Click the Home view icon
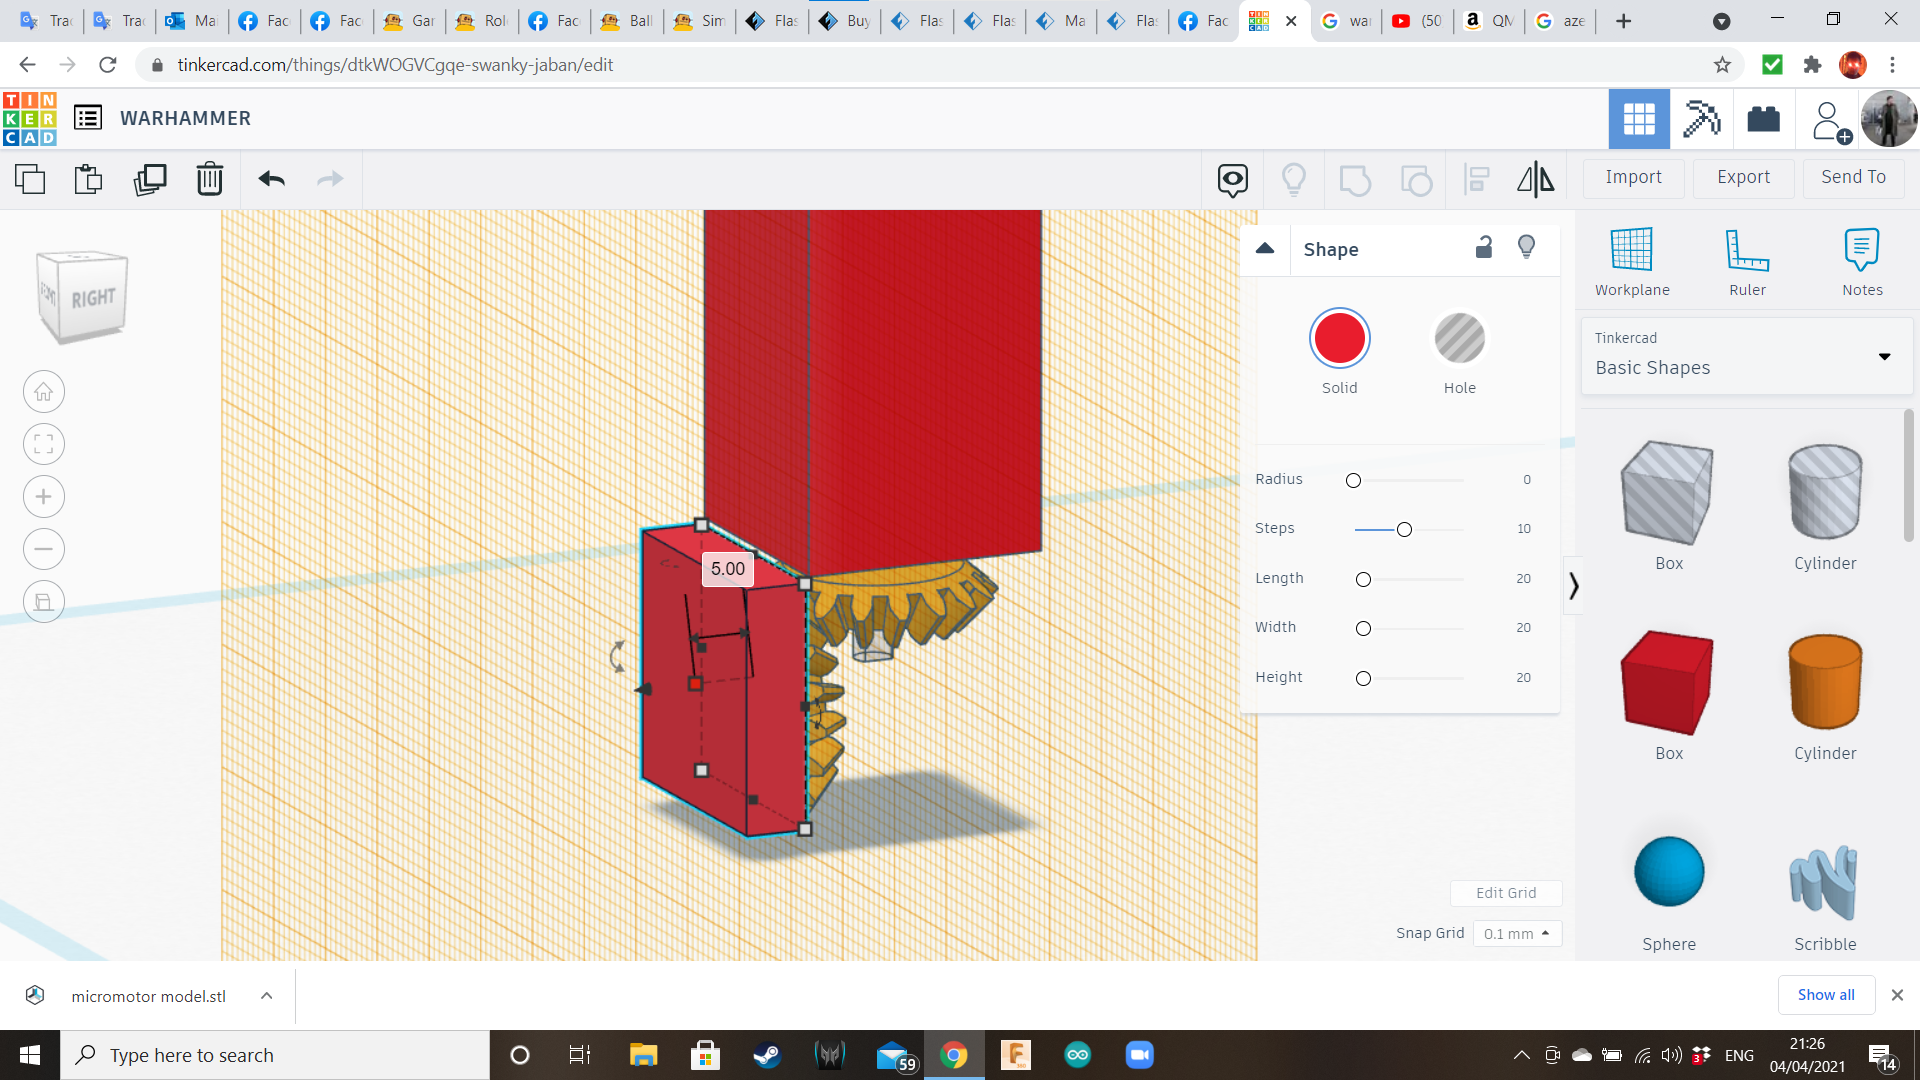This screenshot has width=1920, height=1080. click(44, 392)
